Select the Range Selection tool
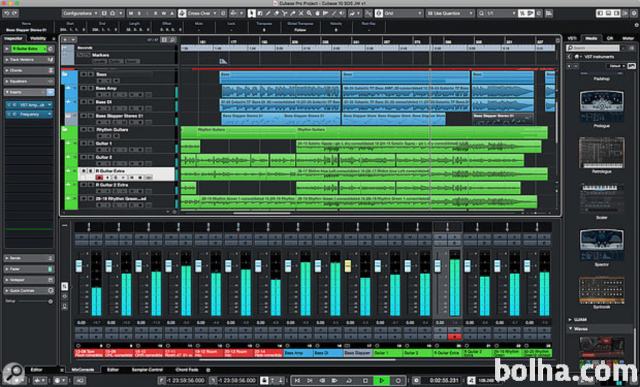Image resolution: width=640 pixels, height=387 pixels. pyautogui.click(x=260, y=13)
